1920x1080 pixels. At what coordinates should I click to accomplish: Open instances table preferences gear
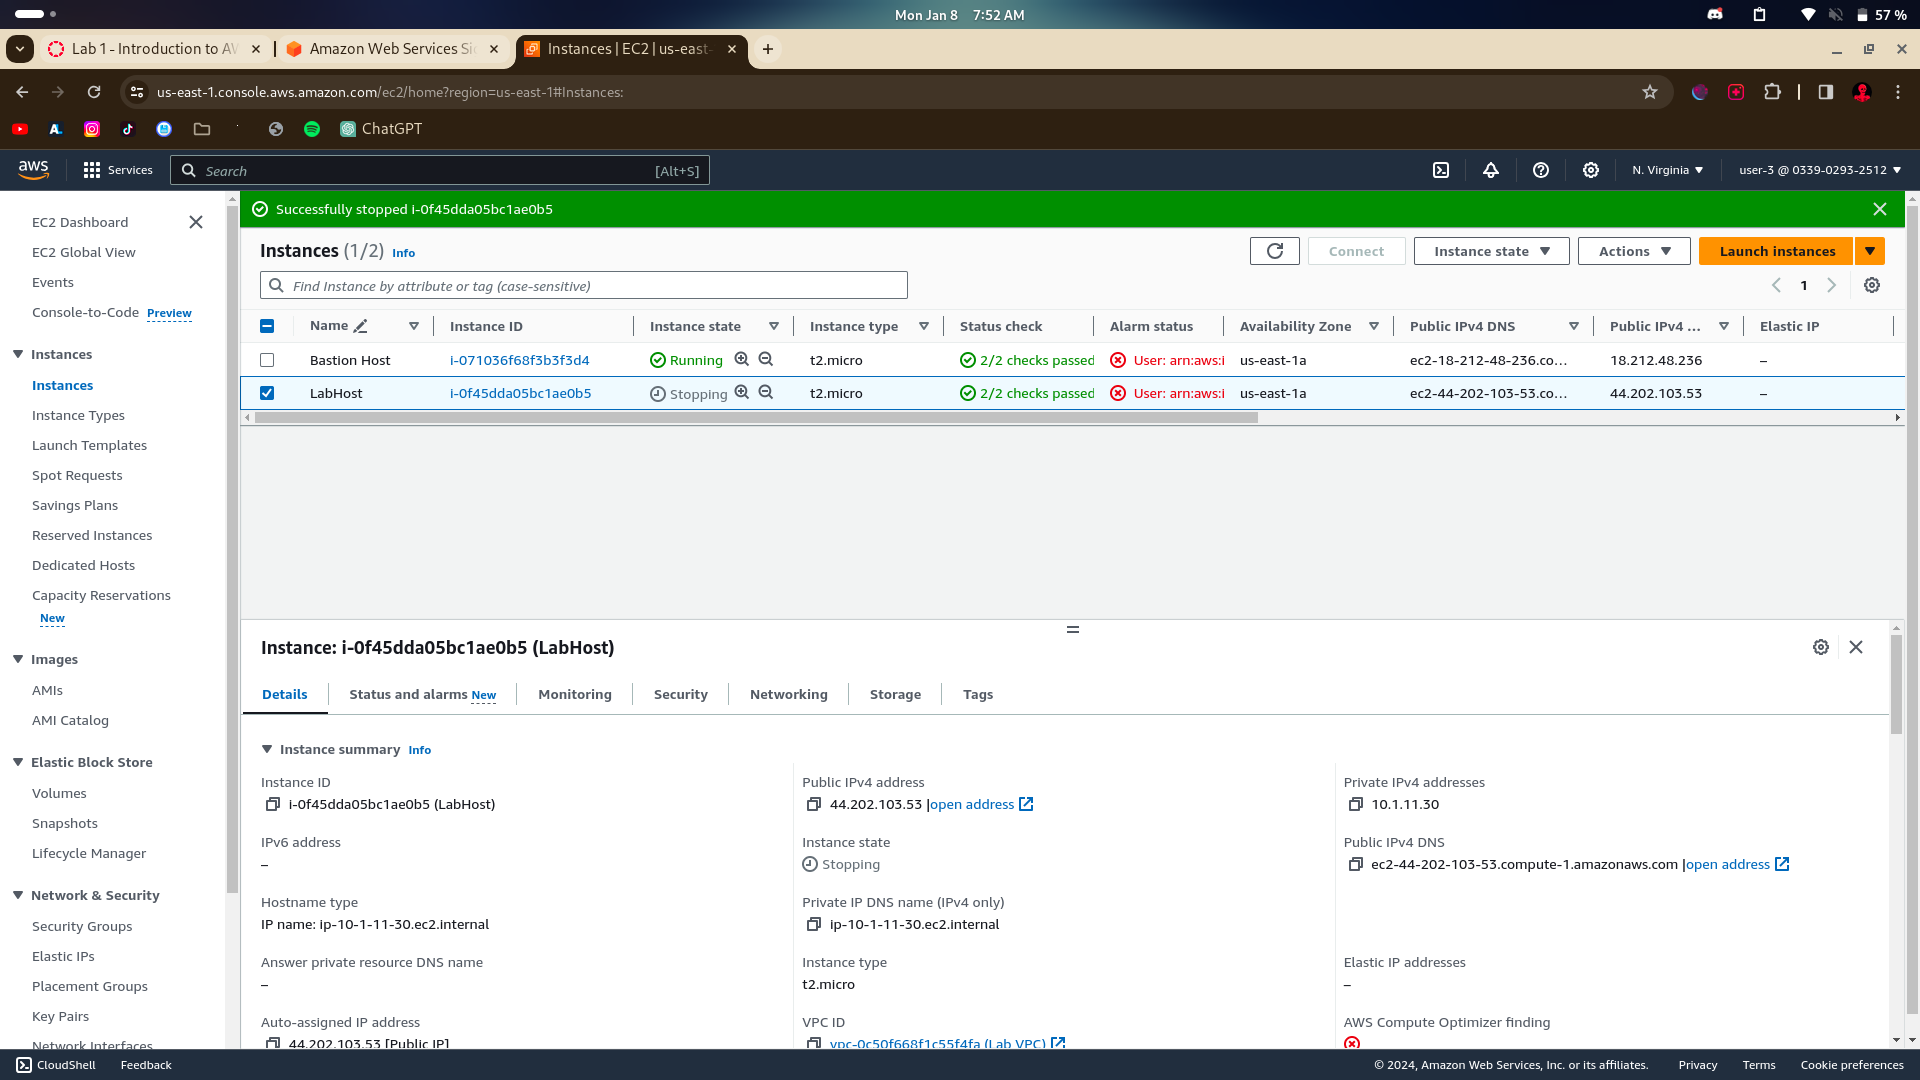(x=1871, y=286)
